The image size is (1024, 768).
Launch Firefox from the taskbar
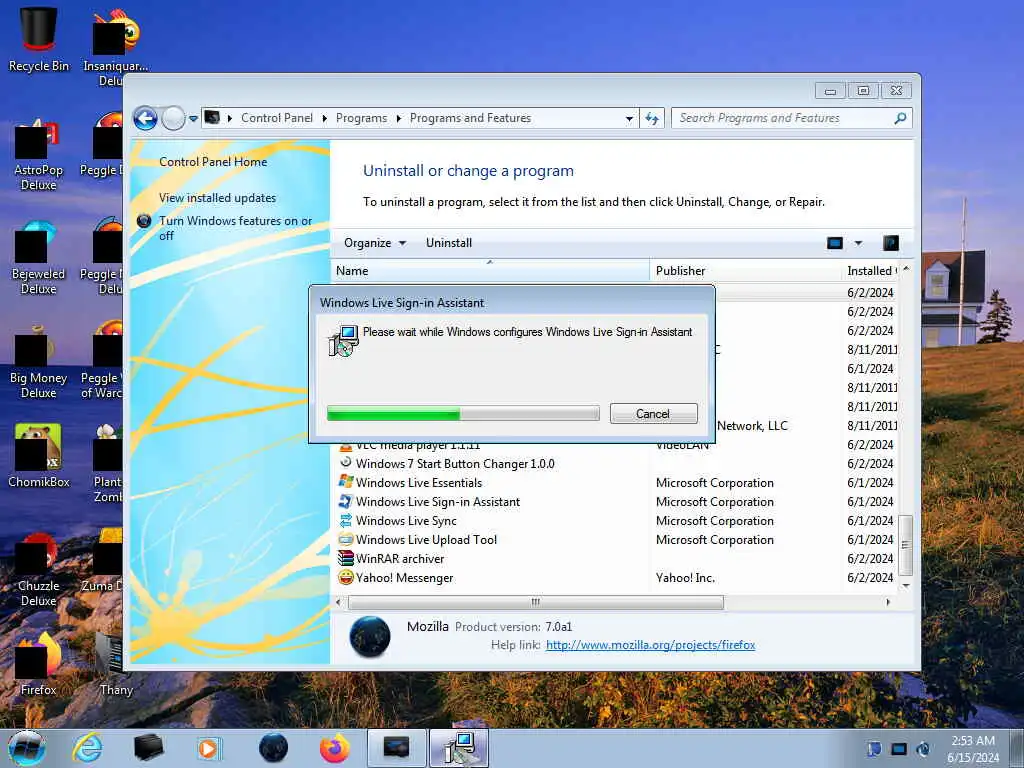(x=335, y=748)
